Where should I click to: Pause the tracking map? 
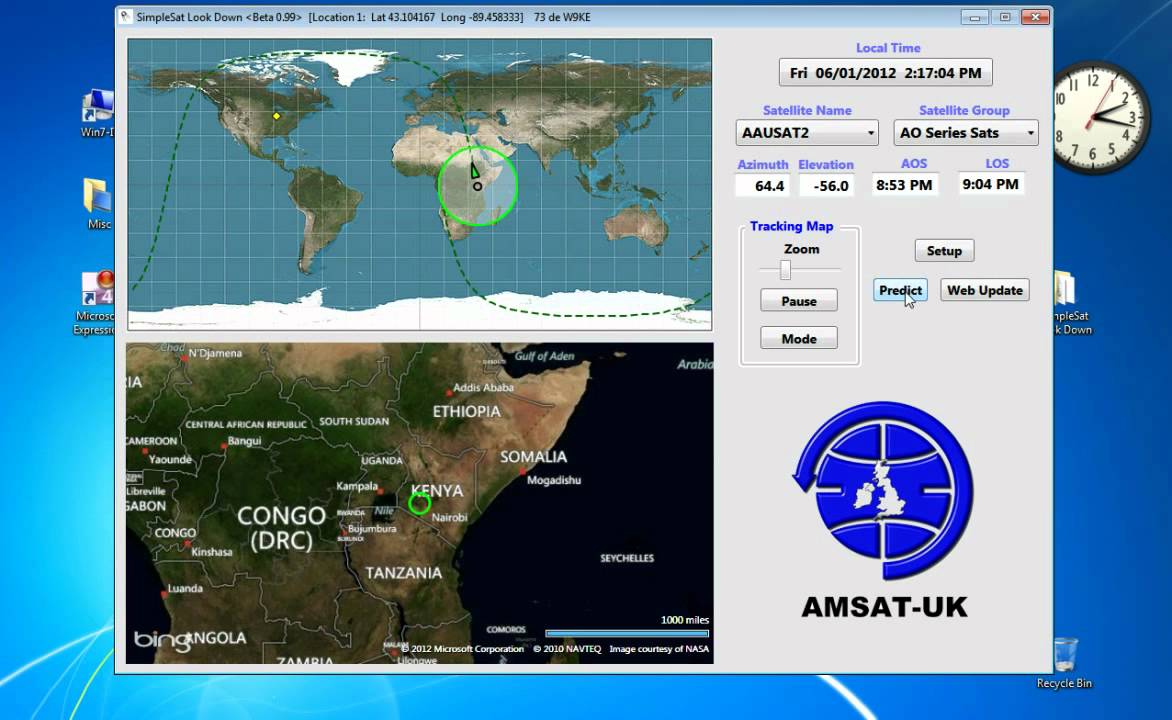point(798,301)
